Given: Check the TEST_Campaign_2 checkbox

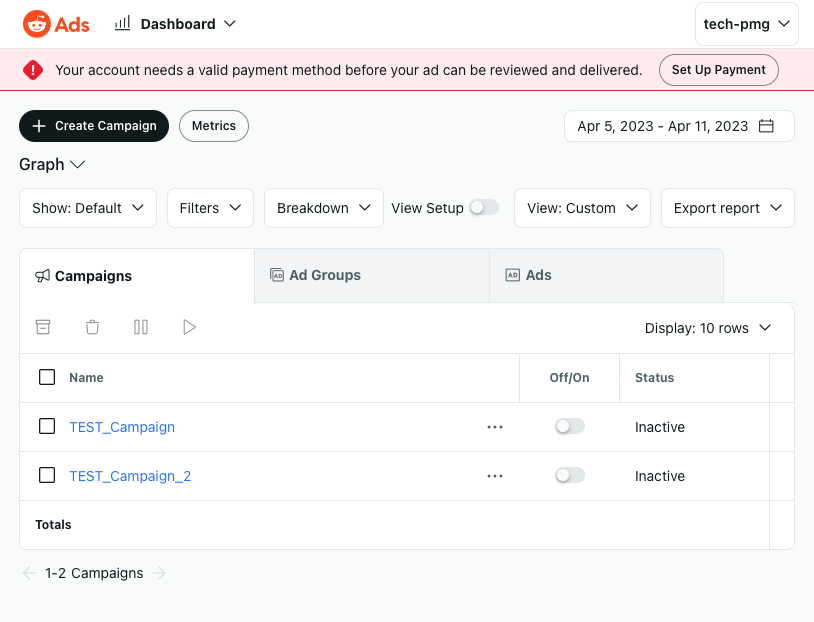Looking at the screenshot, I should pos(47,475).
